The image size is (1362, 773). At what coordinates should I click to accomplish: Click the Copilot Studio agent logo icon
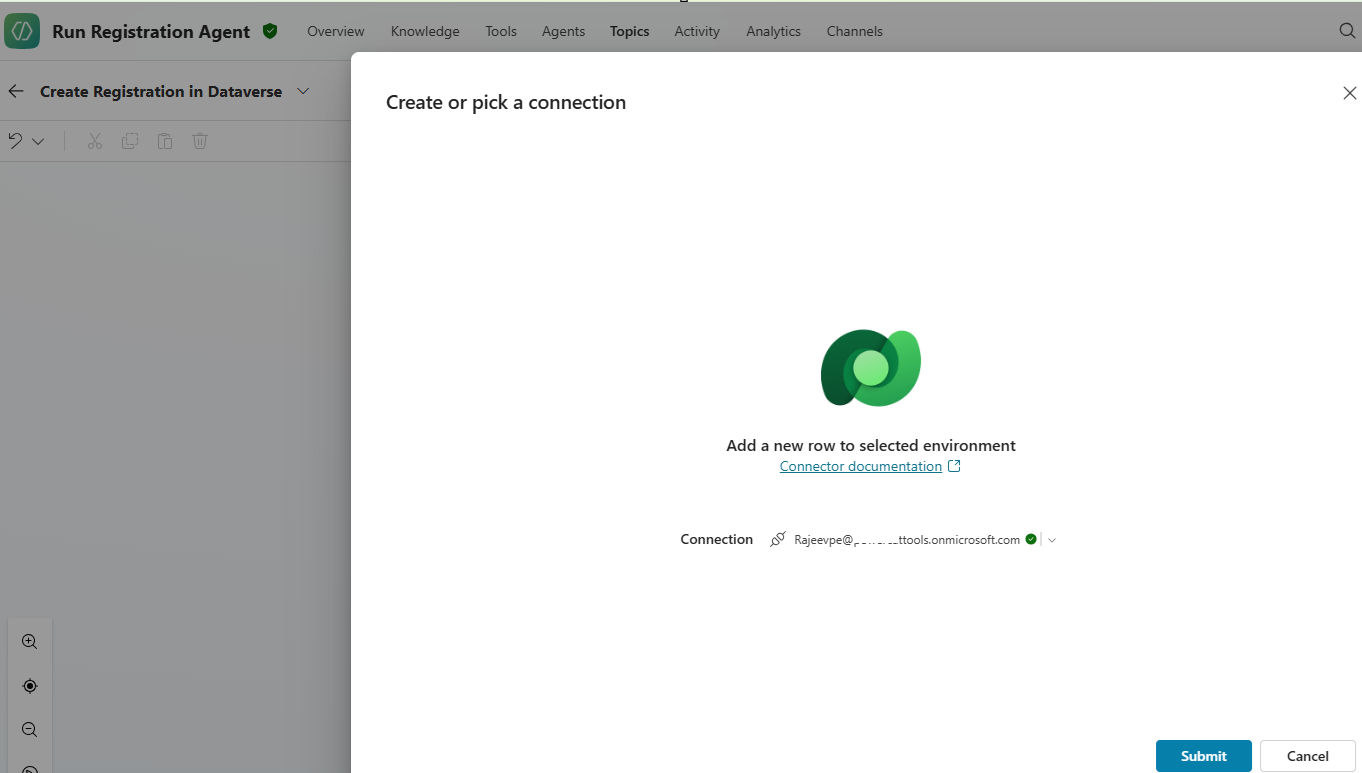click(22, 31)
